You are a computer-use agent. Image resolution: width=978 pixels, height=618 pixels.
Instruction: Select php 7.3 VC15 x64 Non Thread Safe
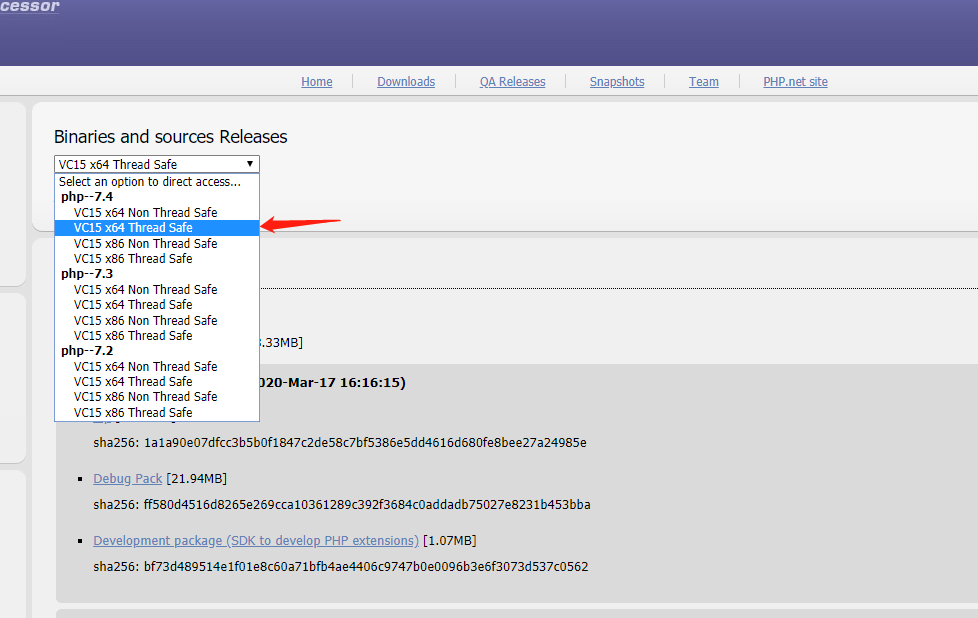157,289
